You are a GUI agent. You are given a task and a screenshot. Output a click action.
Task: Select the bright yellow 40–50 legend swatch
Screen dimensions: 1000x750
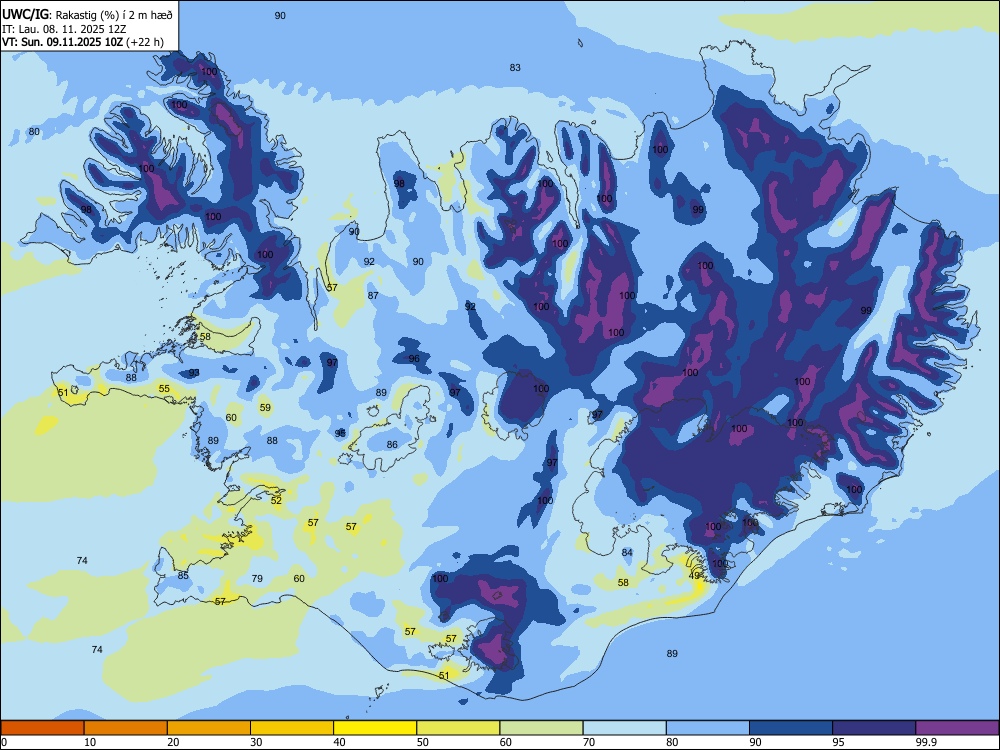(x=375, y=728)
